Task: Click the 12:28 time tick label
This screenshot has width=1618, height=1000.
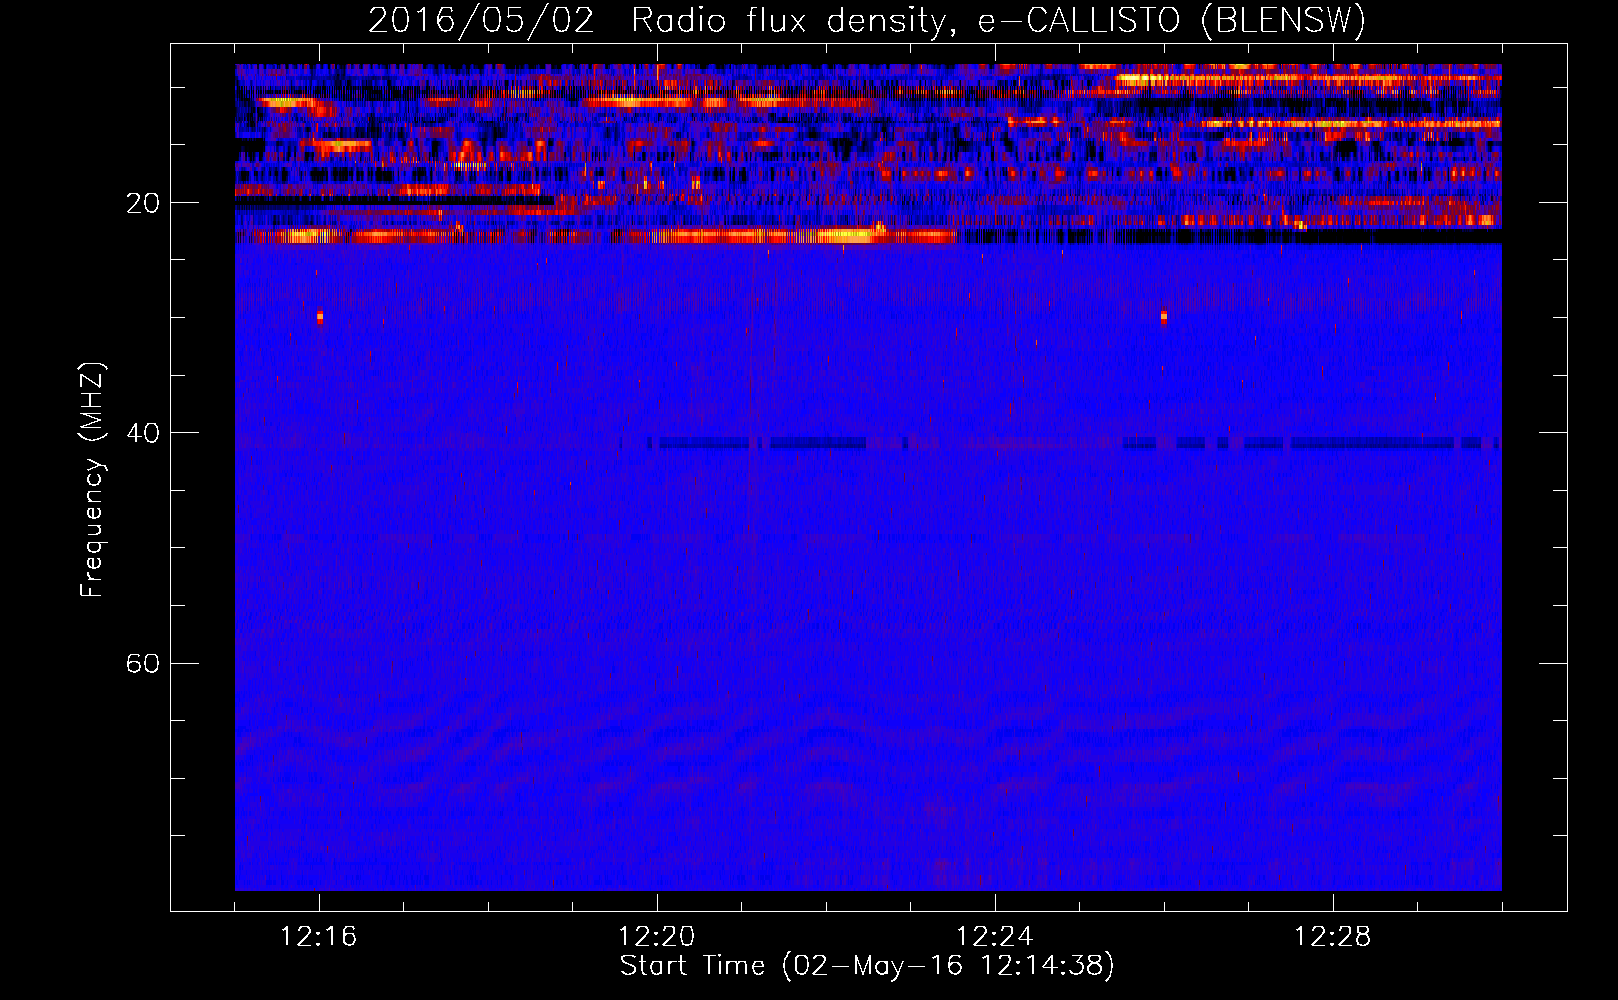Action: coord(1333,937)
